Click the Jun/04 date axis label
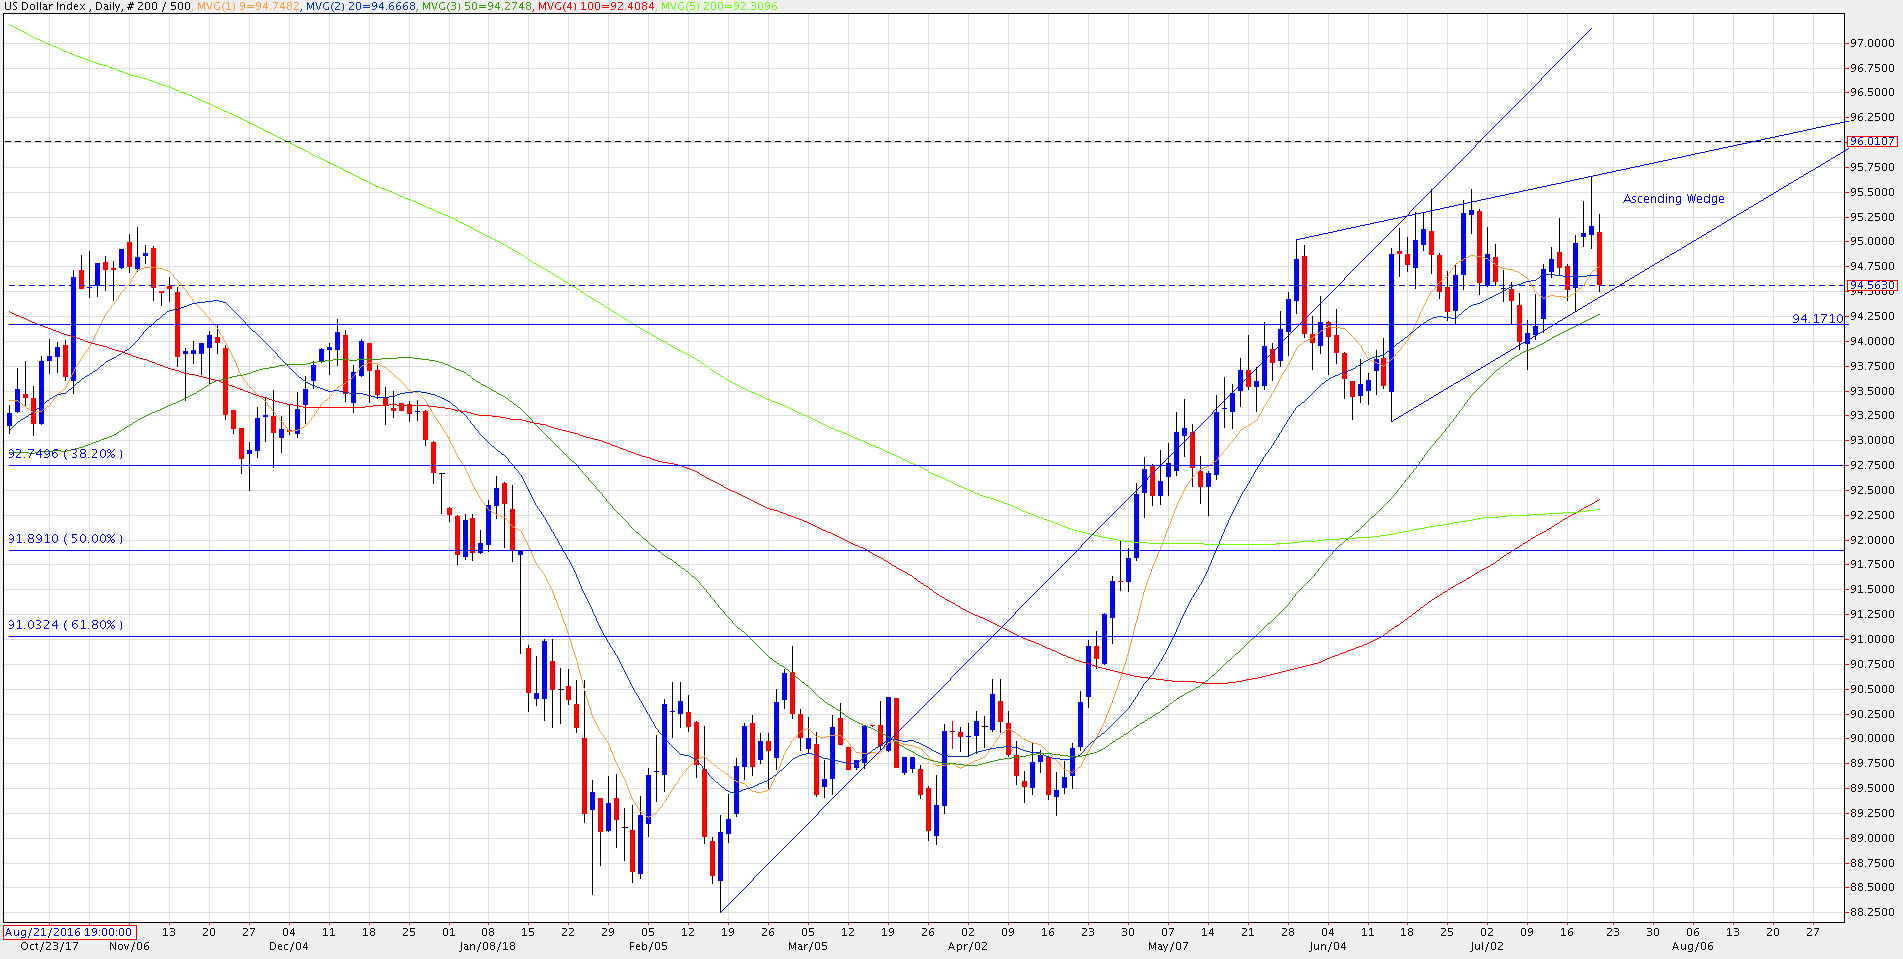The width and height of the screenshot is (1903, 959). click(1328, 946)
